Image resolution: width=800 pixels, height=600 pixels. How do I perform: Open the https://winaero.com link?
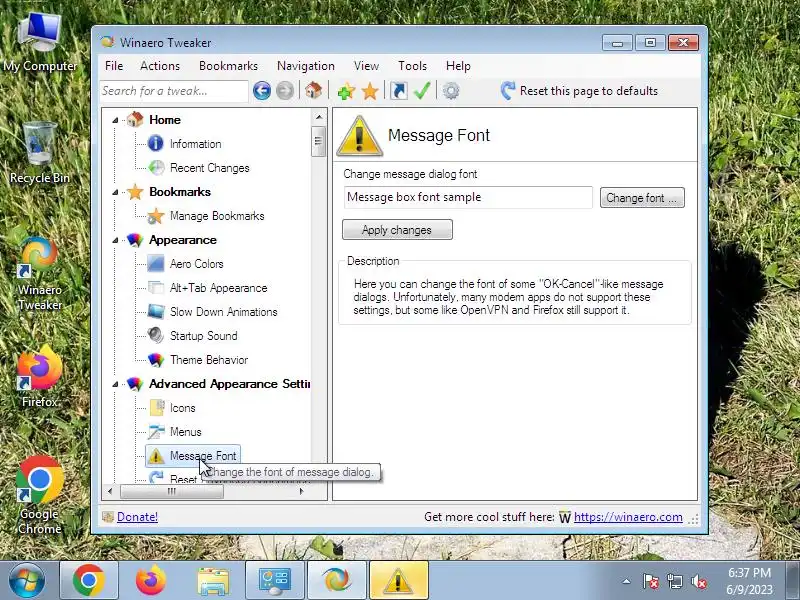click(x=628, y=517)
